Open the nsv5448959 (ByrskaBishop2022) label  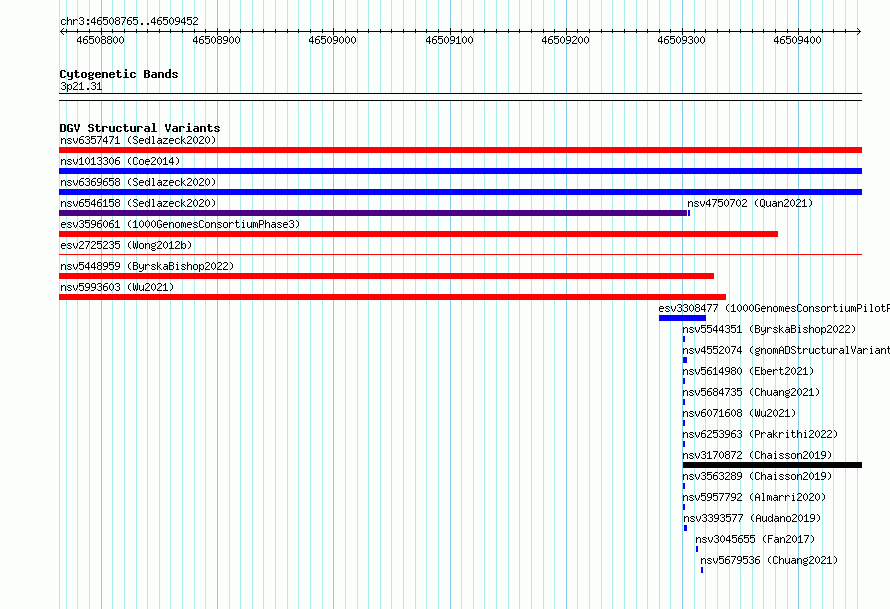147,266
